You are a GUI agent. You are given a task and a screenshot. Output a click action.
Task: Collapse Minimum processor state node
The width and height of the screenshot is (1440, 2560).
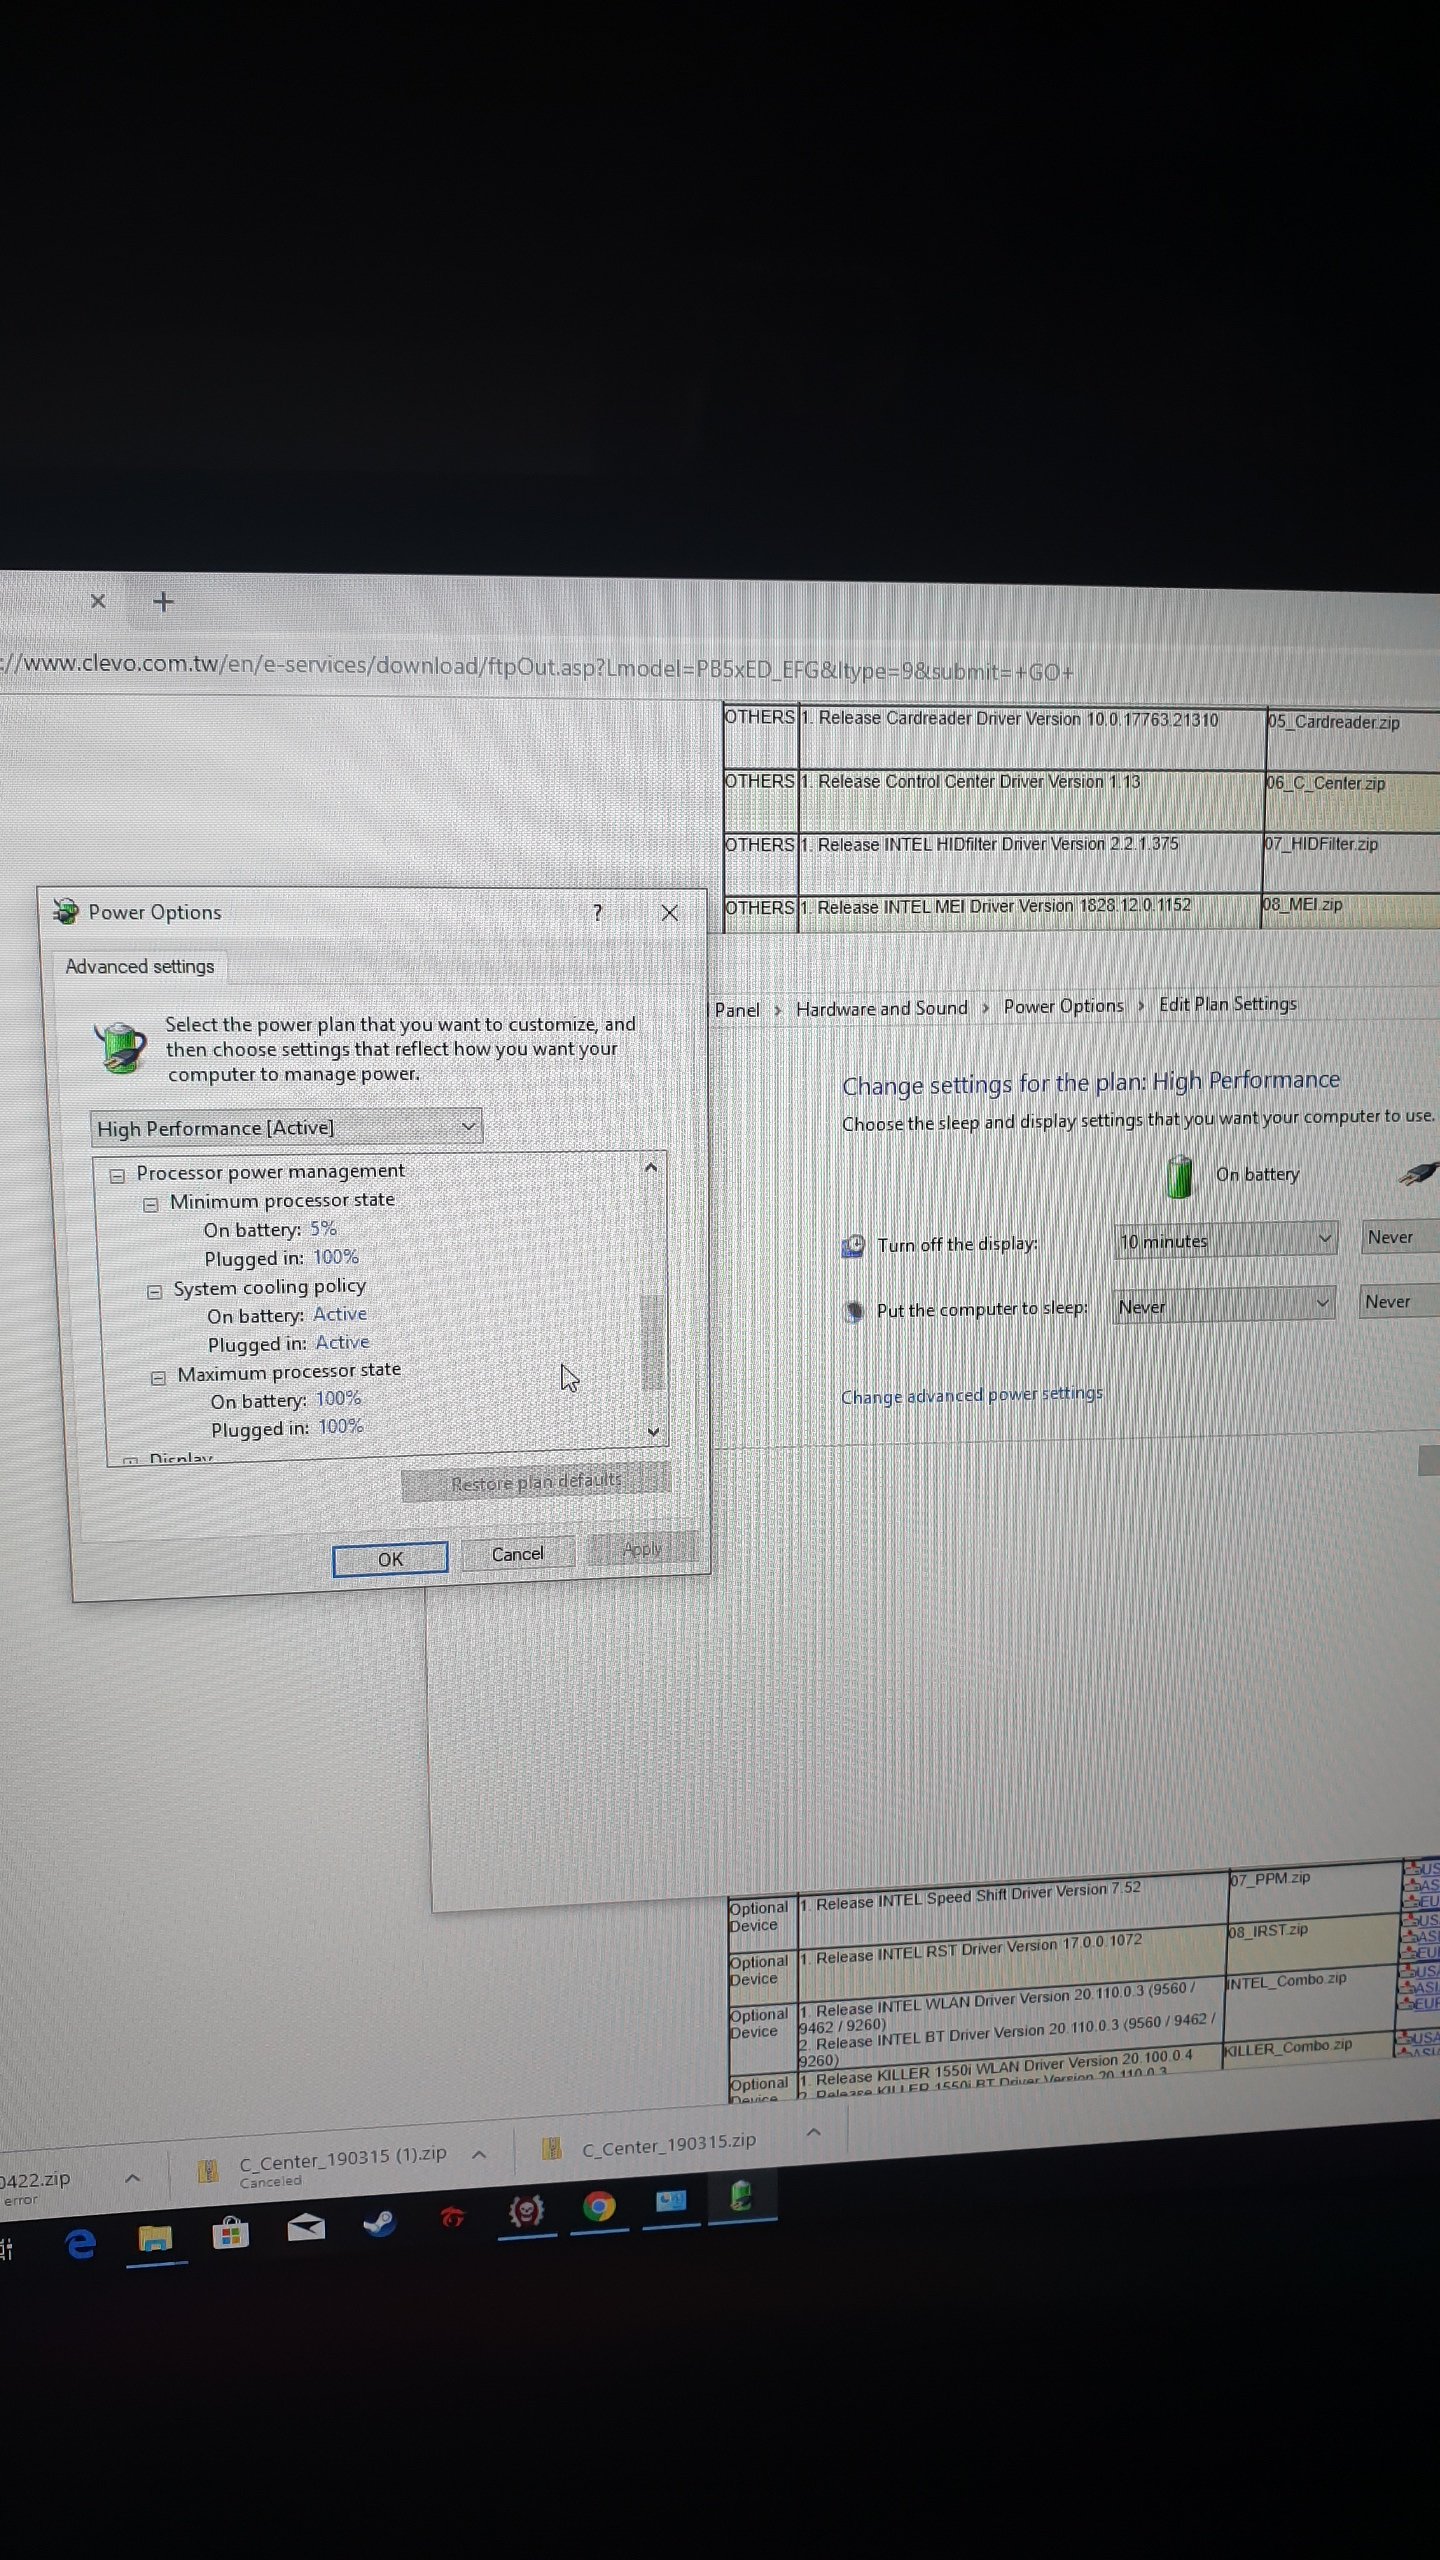coord(151,1205)
